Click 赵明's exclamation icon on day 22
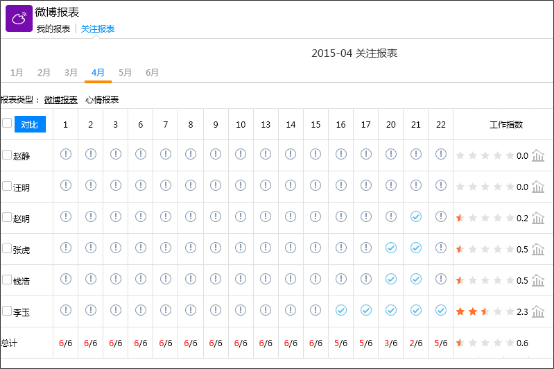Screen dimensions: 554x369 [441, 216]
